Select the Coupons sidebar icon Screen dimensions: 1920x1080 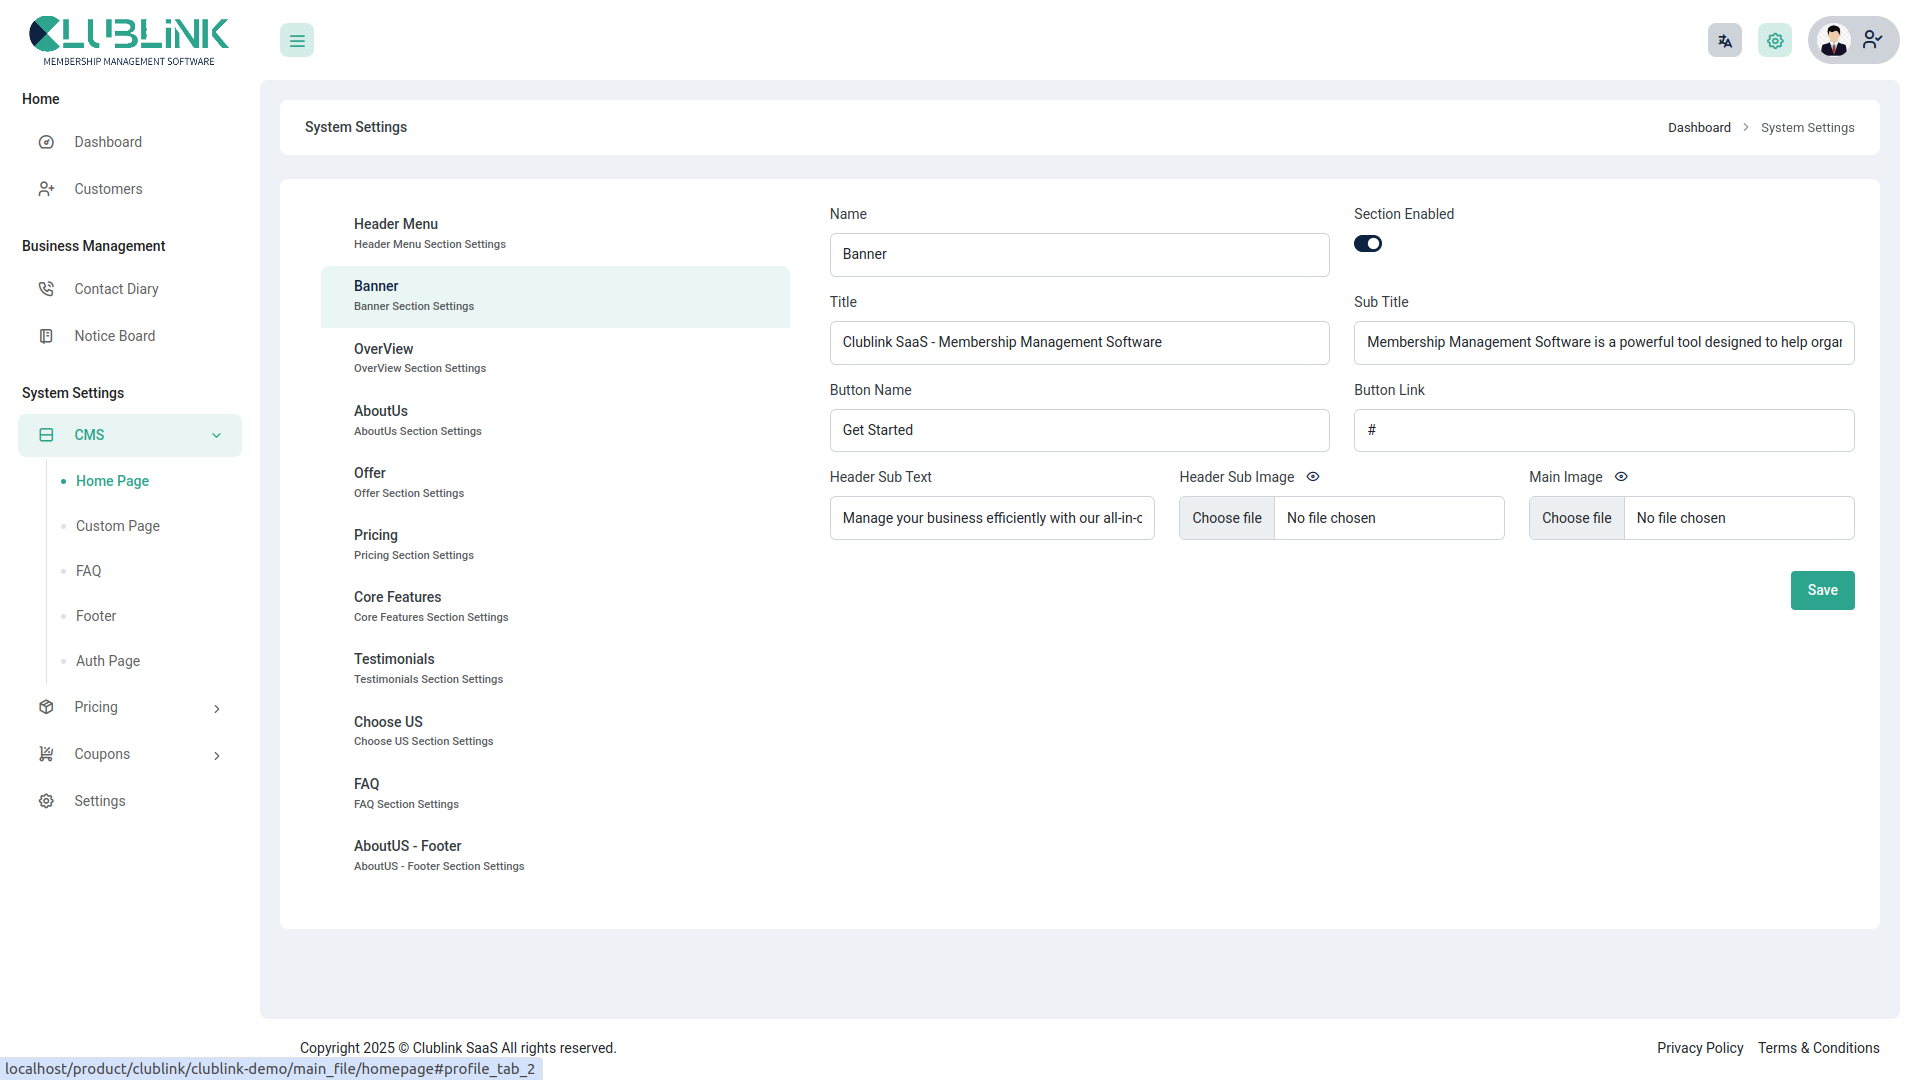tap(47, 754)
